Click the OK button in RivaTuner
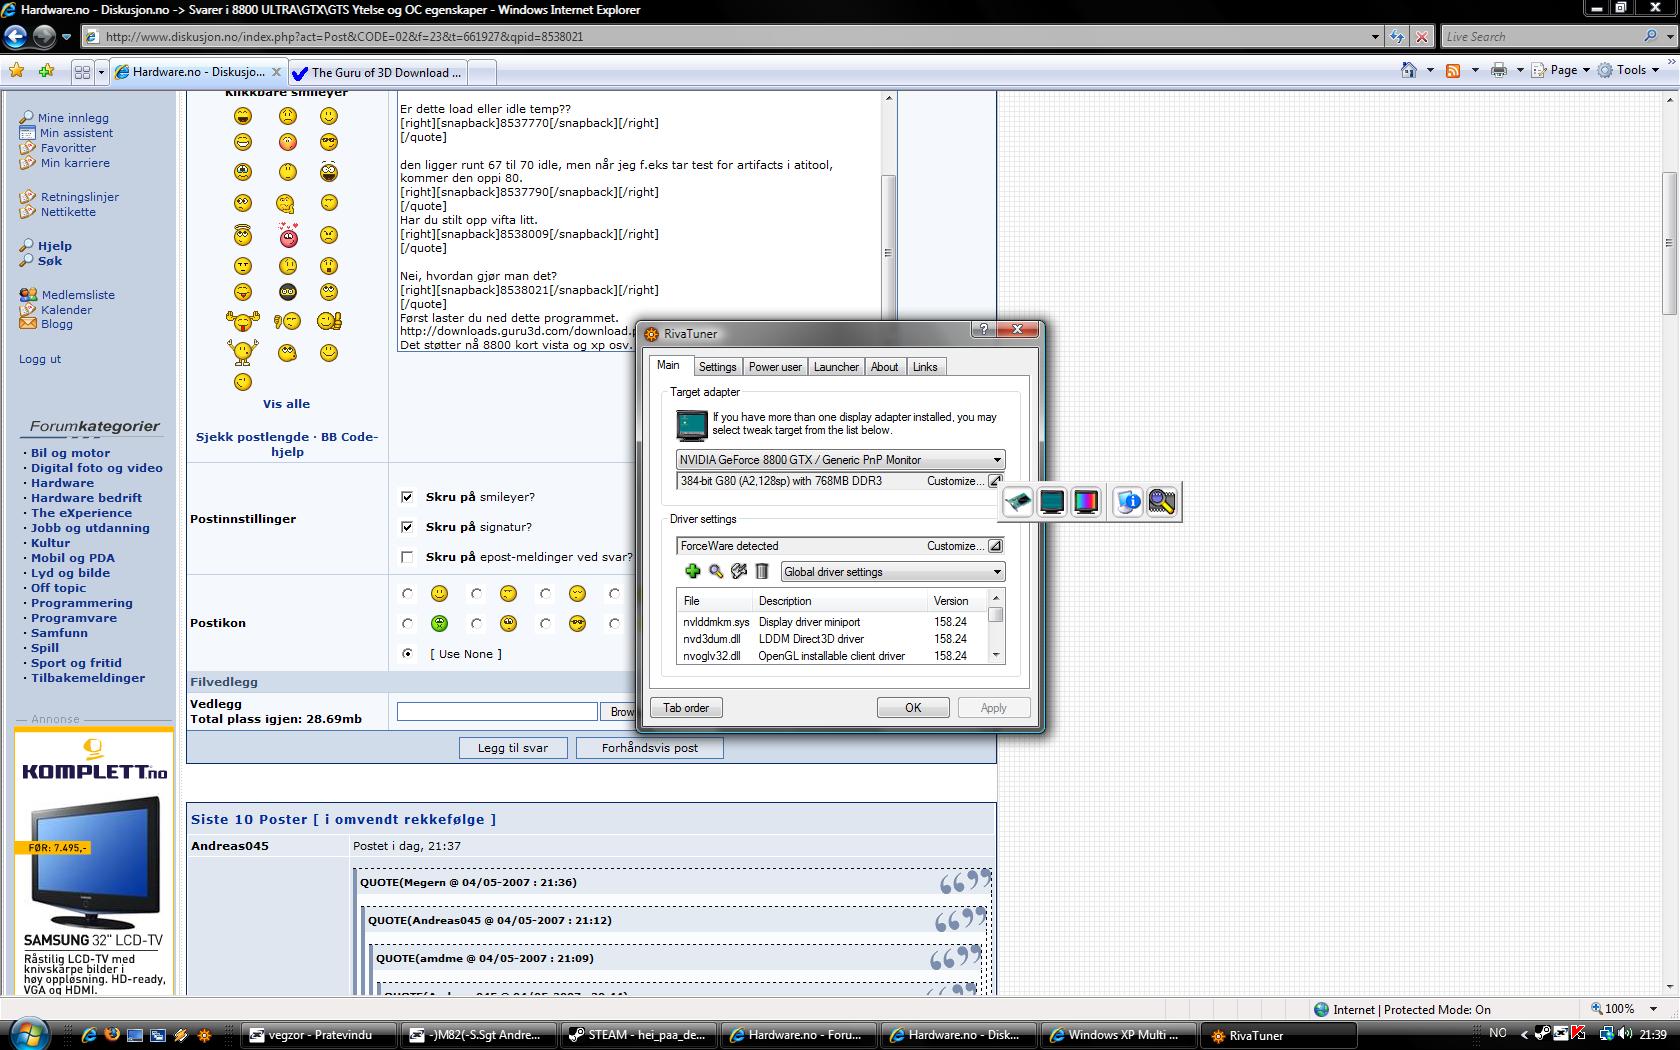 click(913, 707)
